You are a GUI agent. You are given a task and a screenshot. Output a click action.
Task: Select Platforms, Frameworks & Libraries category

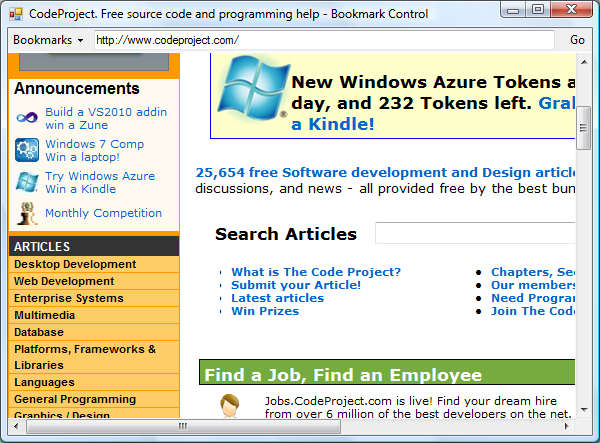pos(94,357)
